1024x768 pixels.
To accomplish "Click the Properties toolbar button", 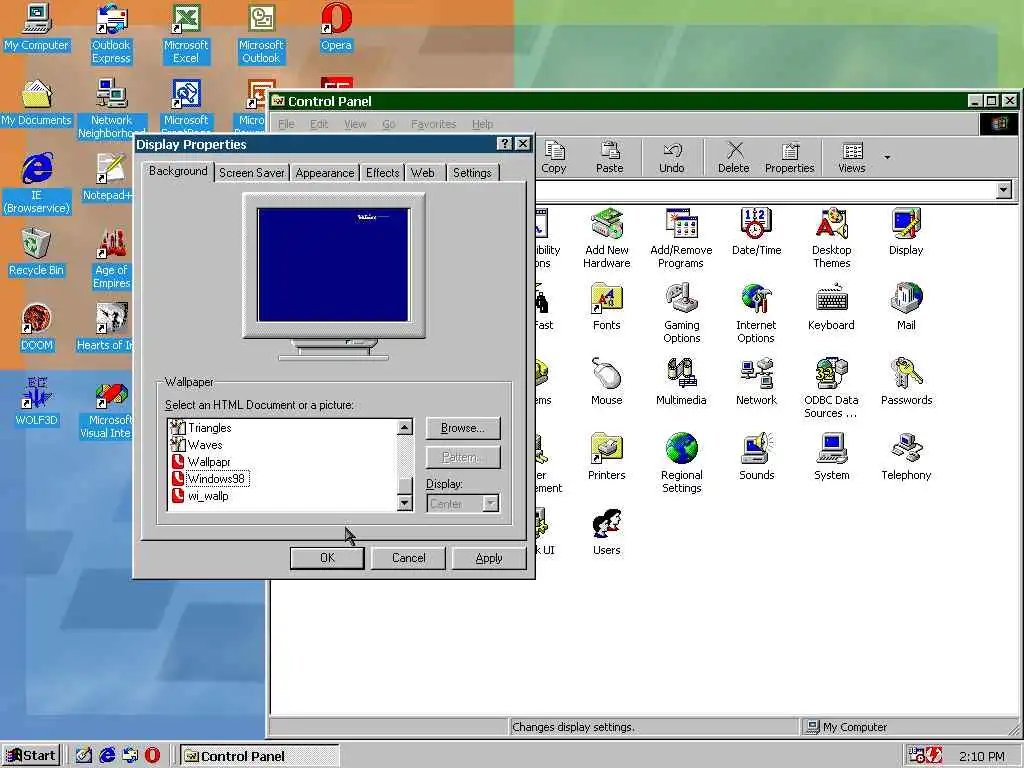I will pos(790,157).
